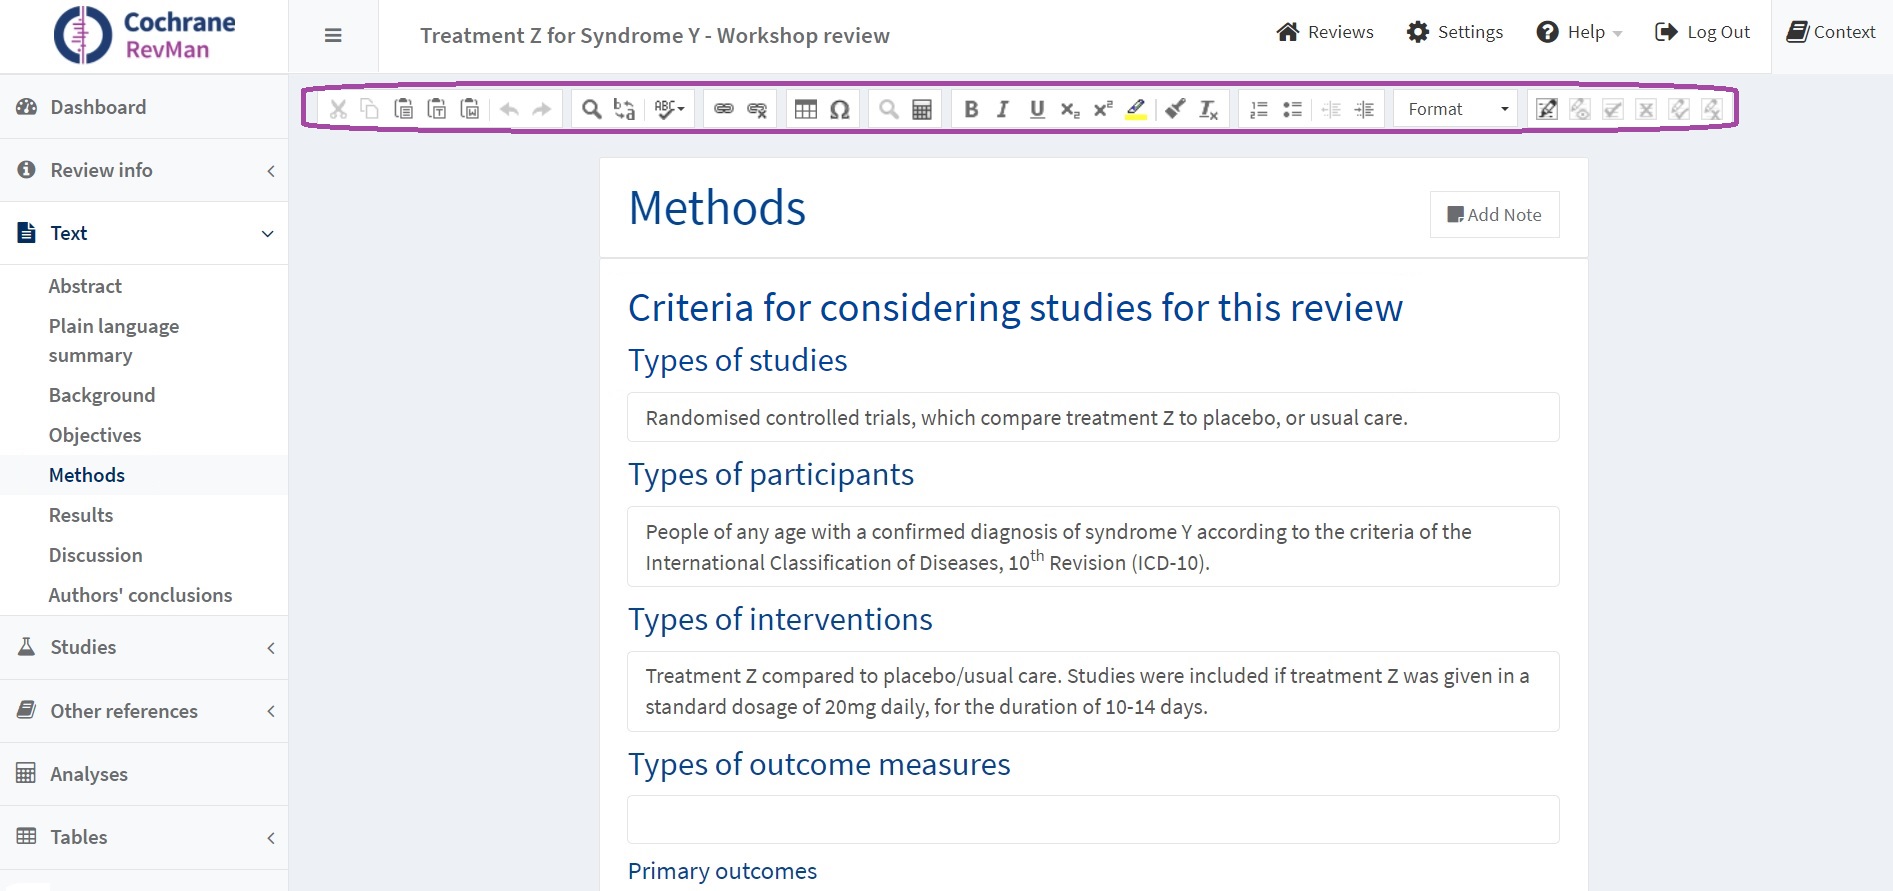Toggle bold formatting

[x=970, y=109]
